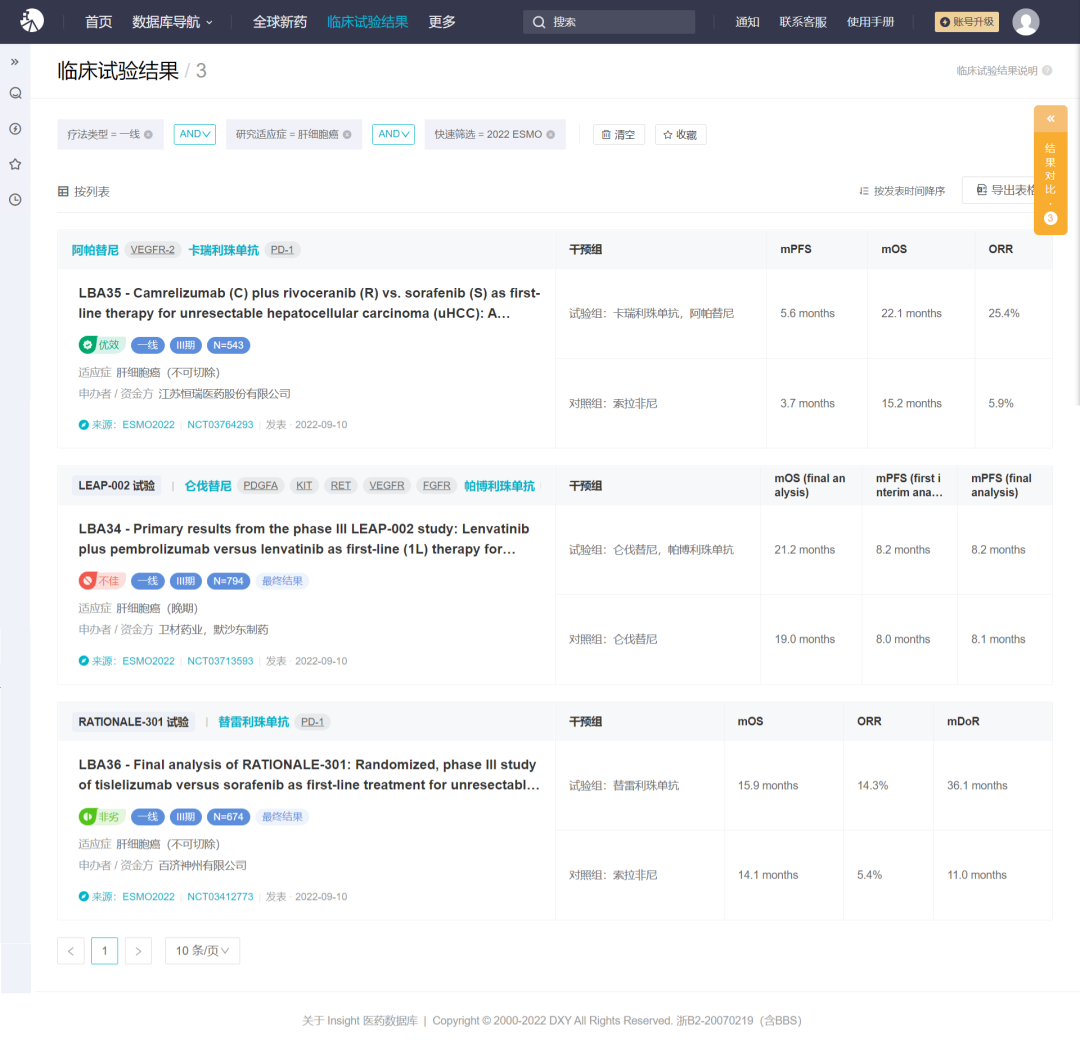Remove the 疗法类型 = 一线 filter
The height and width of the screenshot is (1049, 1080).
148,134
